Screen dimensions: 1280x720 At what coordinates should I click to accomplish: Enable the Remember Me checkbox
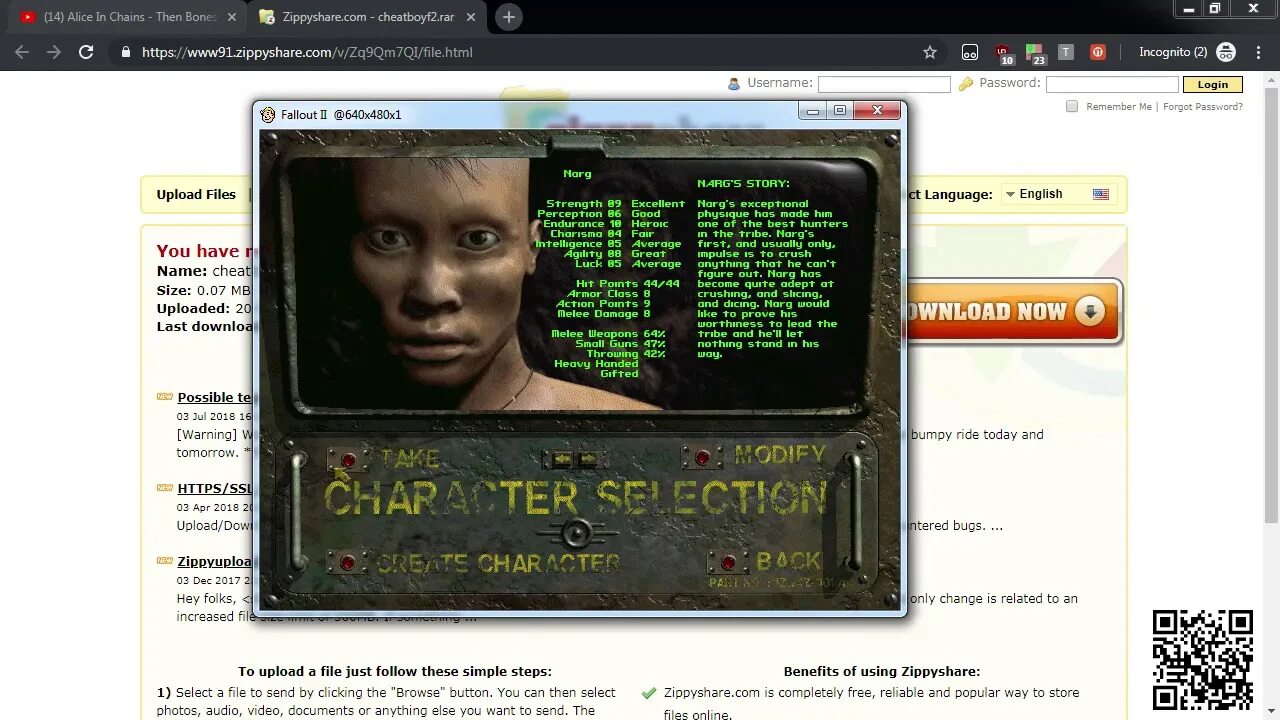pos(1071,106)
